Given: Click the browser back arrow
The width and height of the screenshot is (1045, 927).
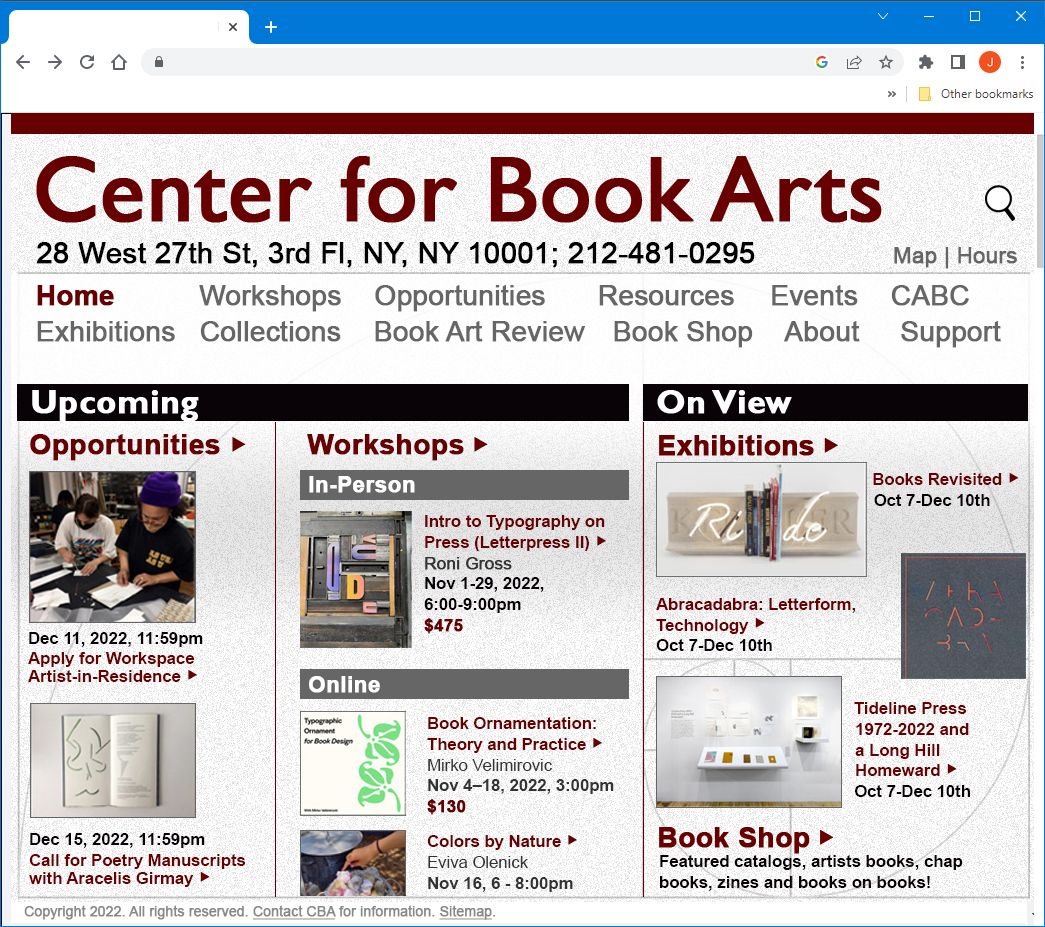Looking at the screenshot, I should [23, 62].
